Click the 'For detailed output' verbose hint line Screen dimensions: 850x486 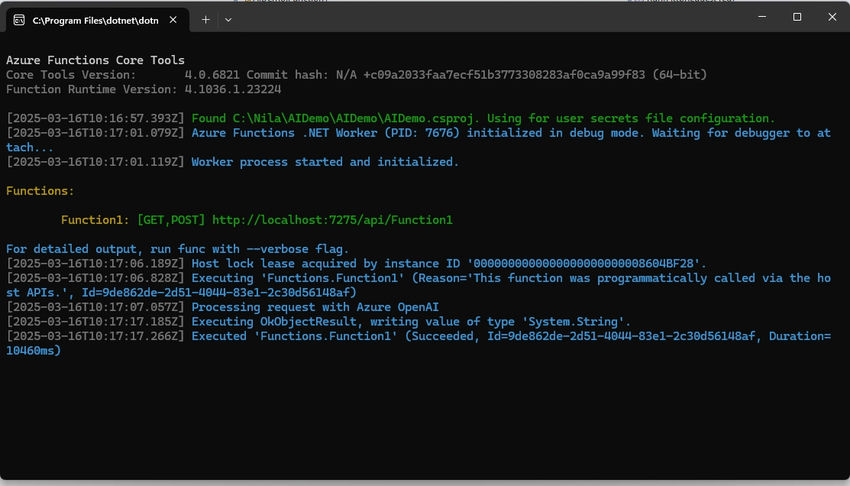click(178, 249)
